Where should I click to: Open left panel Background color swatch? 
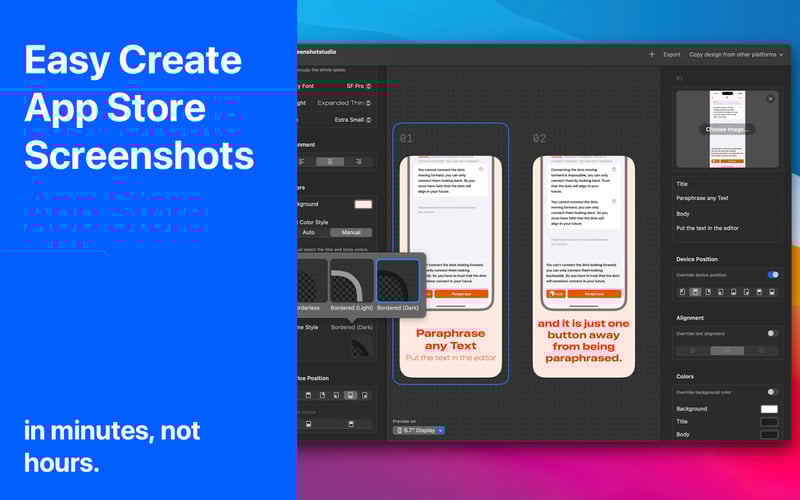[x=363, y=204]
